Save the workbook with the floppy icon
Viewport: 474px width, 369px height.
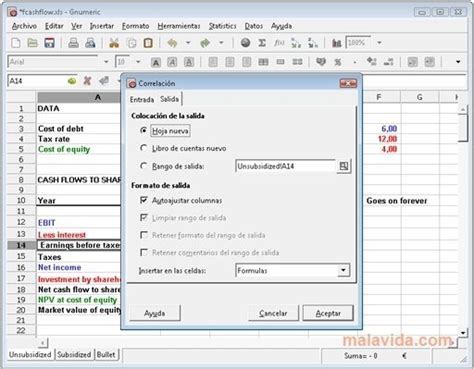49,43
